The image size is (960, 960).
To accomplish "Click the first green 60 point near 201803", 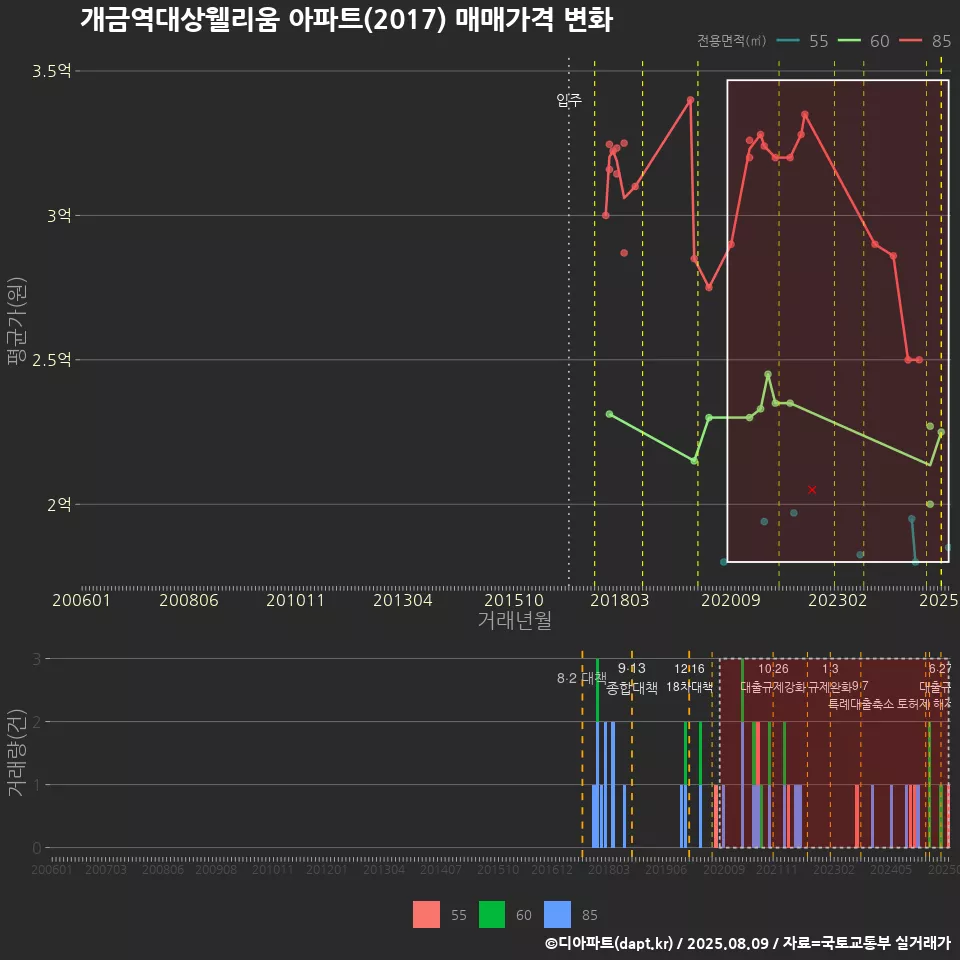I will (x=609, y=414).
